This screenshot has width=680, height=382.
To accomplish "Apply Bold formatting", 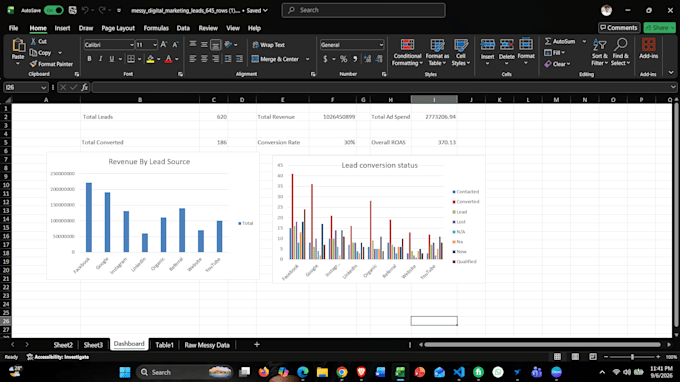I will coord(89,59).
